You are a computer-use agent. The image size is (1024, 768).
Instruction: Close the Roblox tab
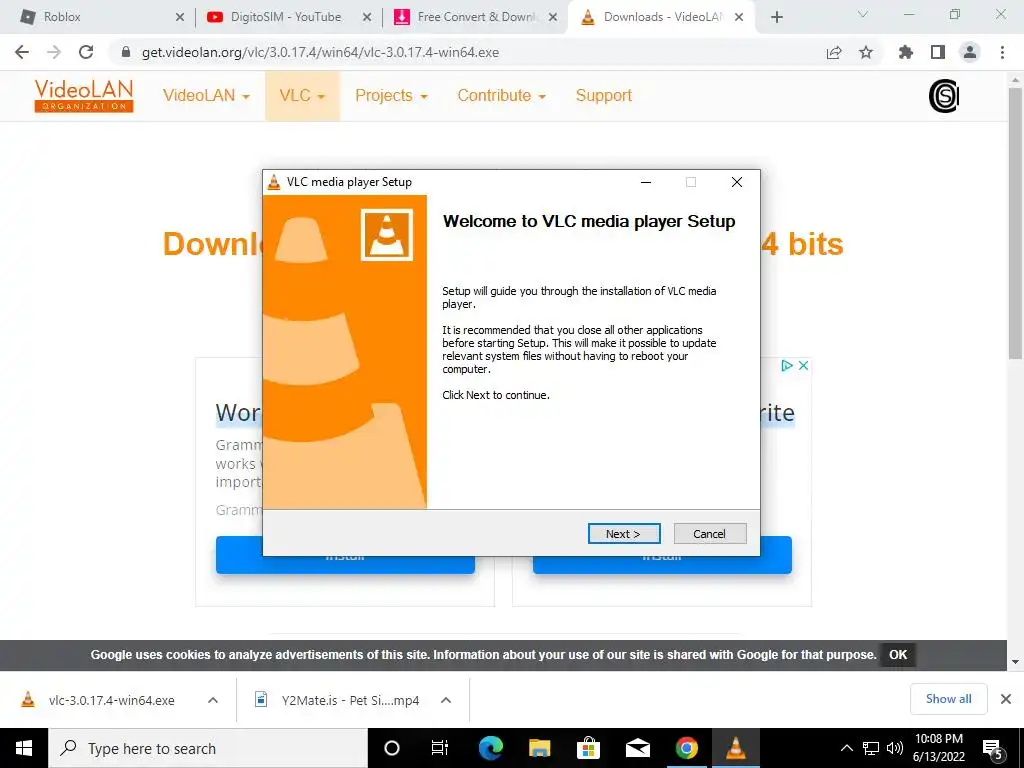(x=180, y=18)
